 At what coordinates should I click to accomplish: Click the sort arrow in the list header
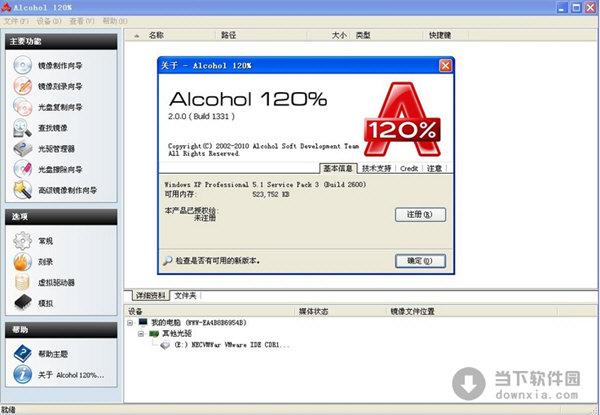[x=137, y=36]
